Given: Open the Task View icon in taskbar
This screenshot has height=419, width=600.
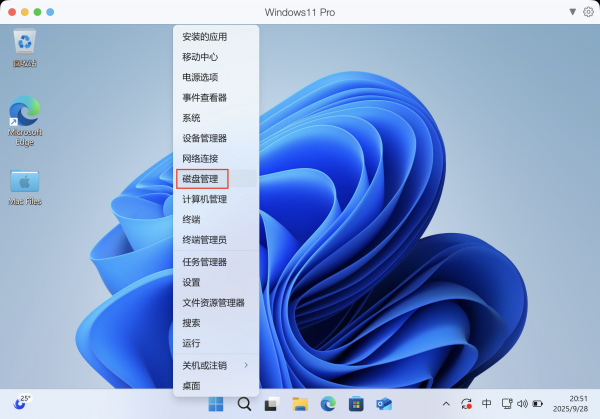Looking at the screenshot, I should click(x=270, y=404).
